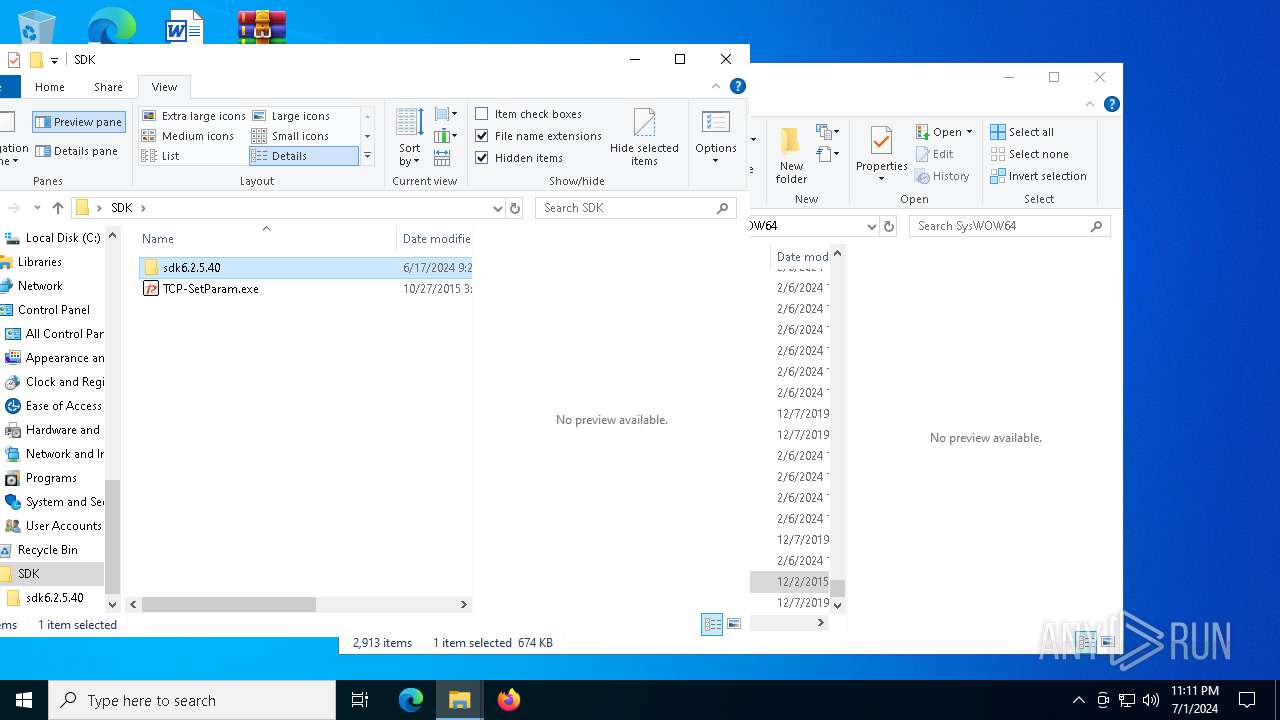Select the sdk6.2.5.40 folder row
Image resolution: width=1280 pixels, height=720 pixels.
(305, 268)
